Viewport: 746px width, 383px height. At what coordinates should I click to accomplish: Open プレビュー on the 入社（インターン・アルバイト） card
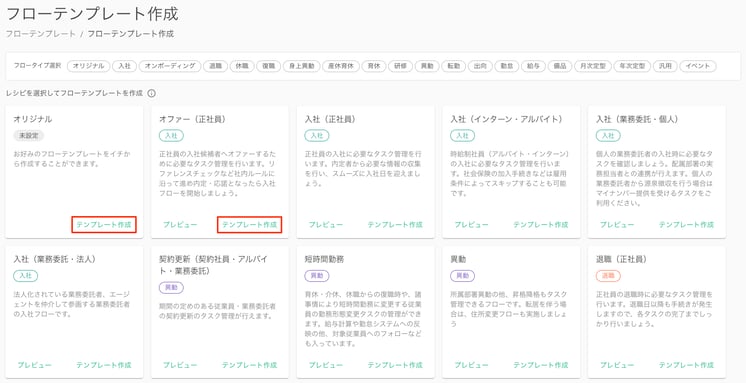coord(471,225)
